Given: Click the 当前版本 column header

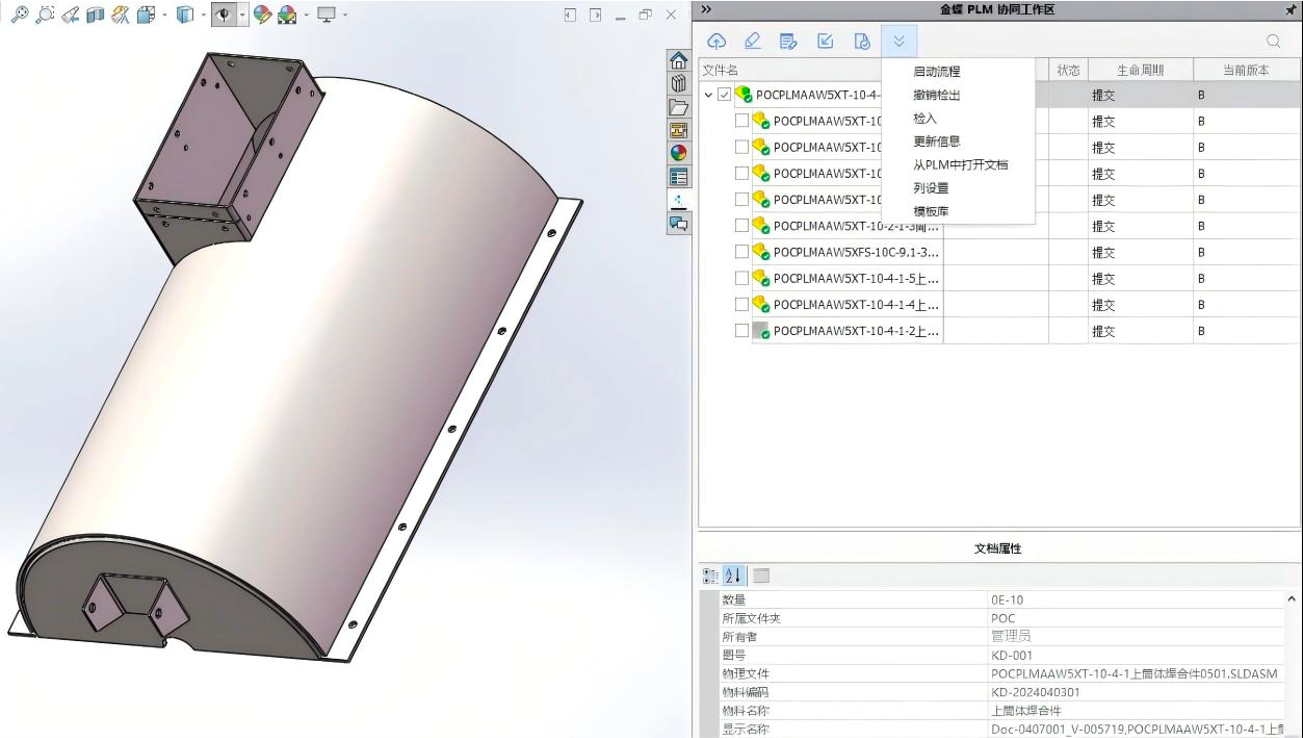Looking at the screenshot, I should point(1245,70).
